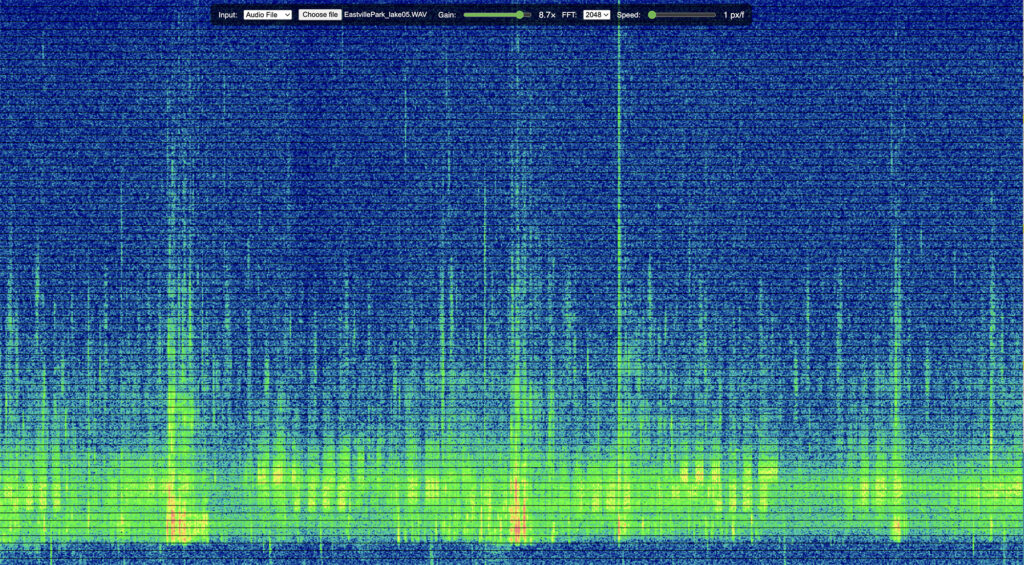Click the left end of the Gain slider track
The image size is (1024, 565).
[466, 15]
